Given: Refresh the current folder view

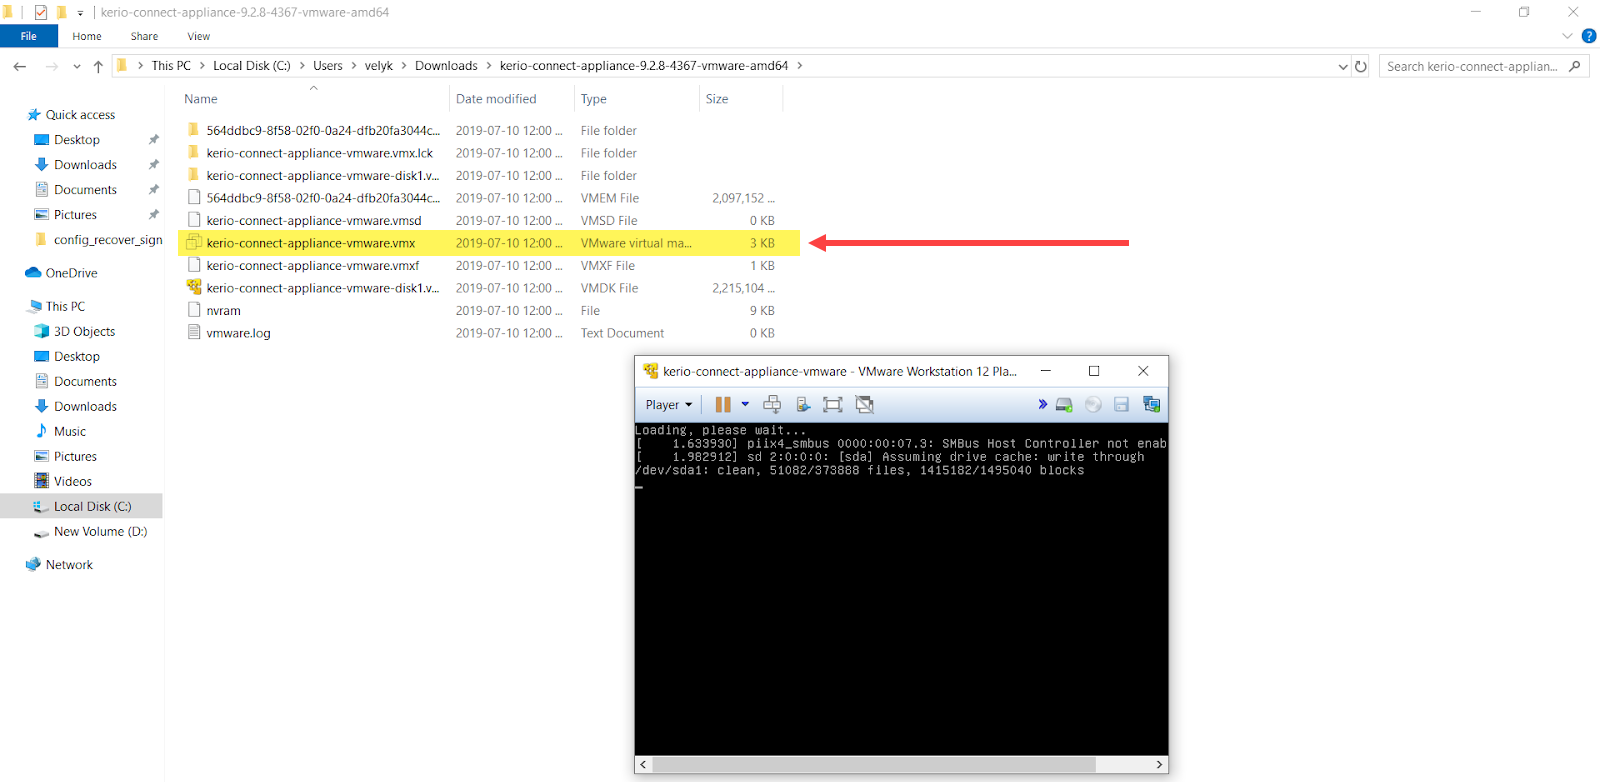Looking at the screenshot, I should tap(1361, 66).
